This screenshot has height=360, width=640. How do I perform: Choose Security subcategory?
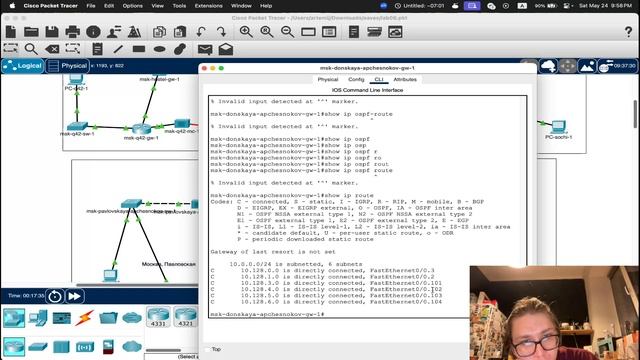tap(108, 347)
